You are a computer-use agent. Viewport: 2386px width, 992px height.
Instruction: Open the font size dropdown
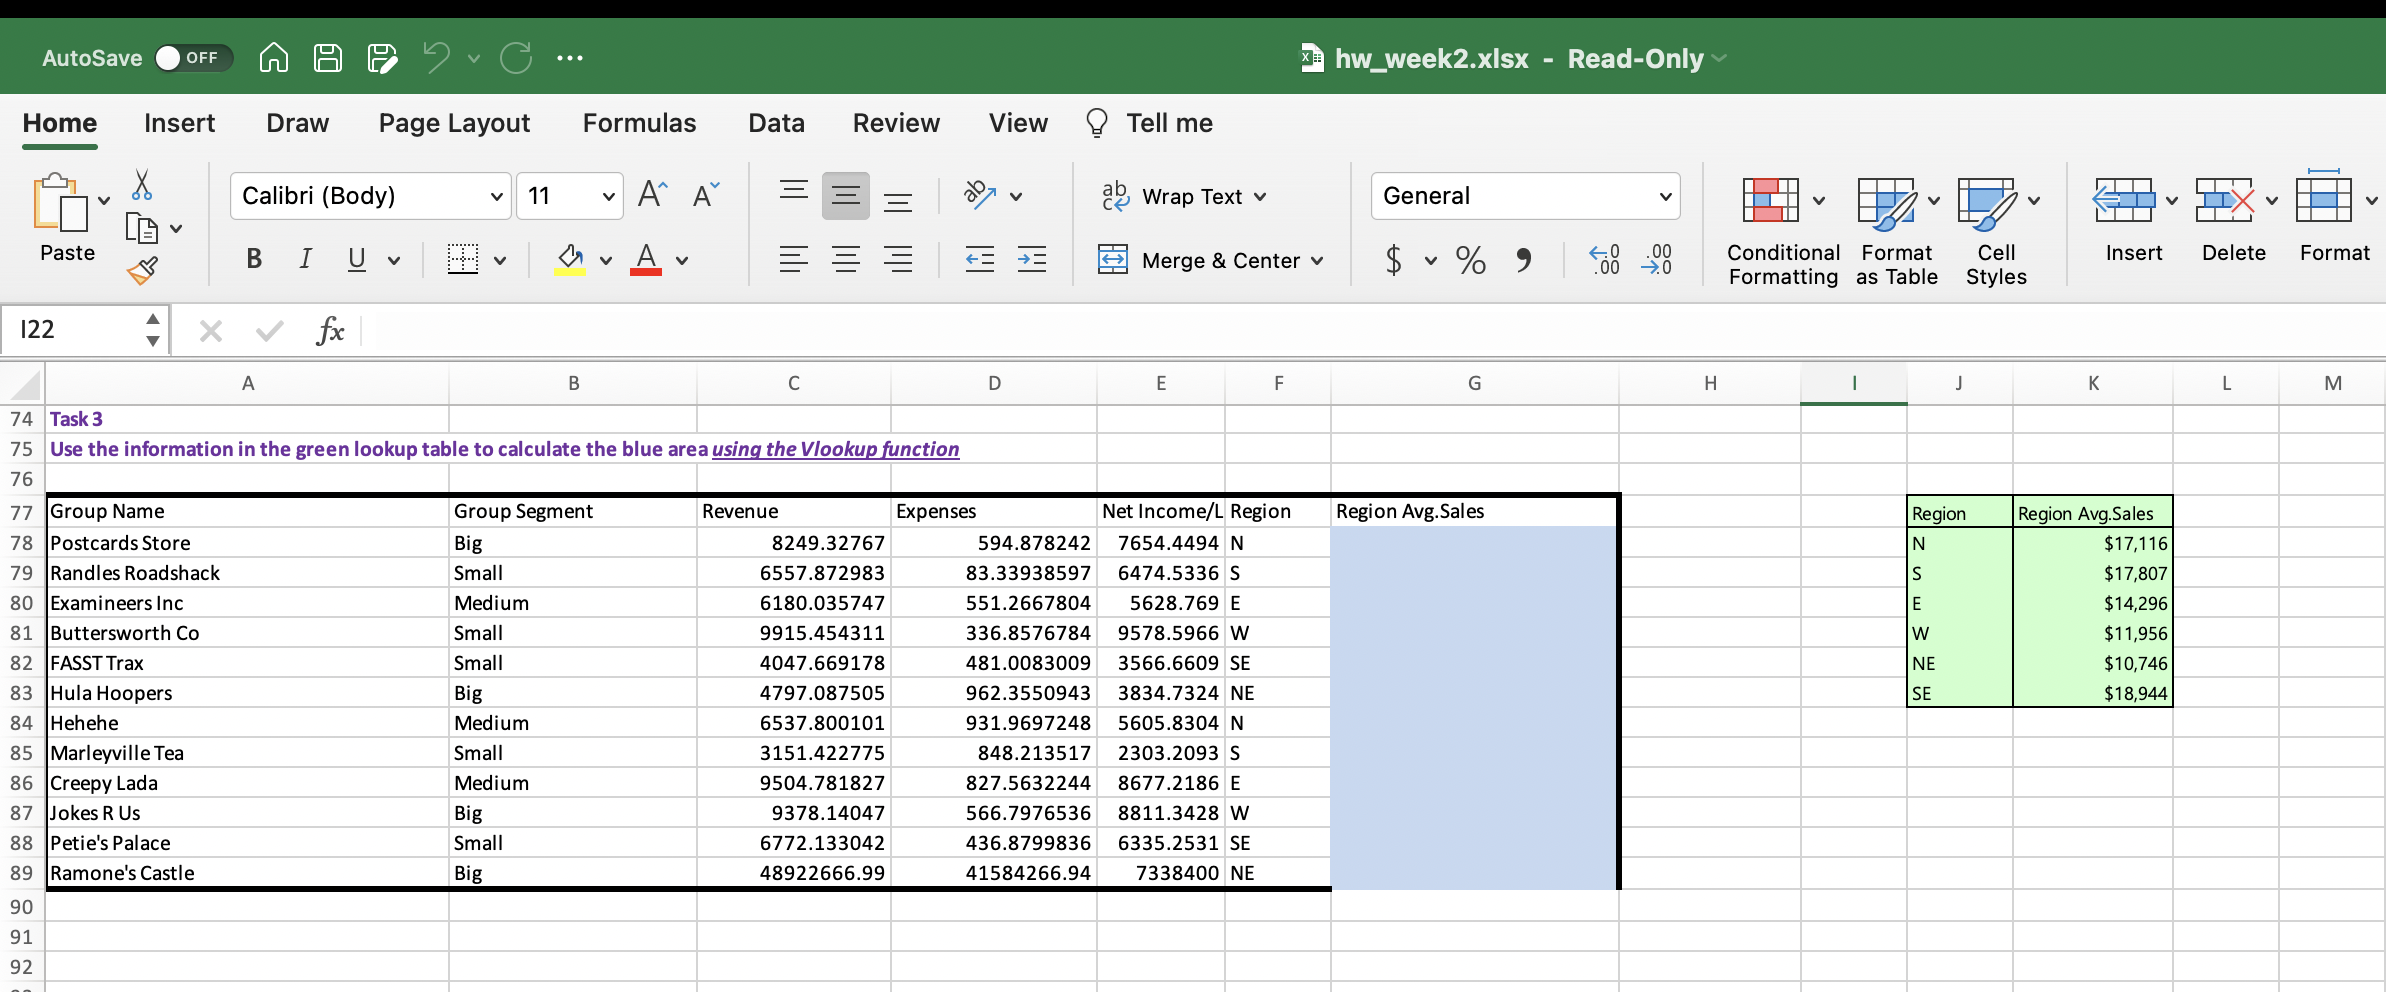click(607, 195)
